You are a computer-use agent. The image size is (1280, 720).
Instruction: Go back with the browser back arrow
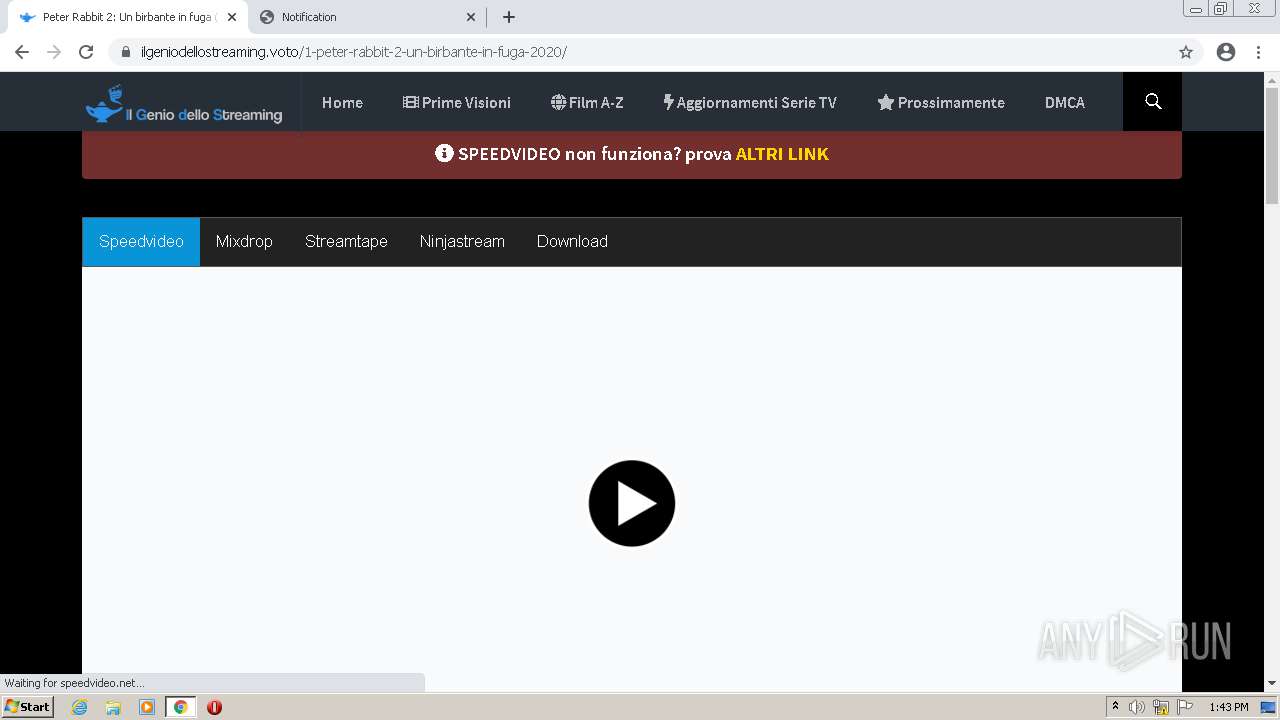pyautogui.click(x=22, y=52)
